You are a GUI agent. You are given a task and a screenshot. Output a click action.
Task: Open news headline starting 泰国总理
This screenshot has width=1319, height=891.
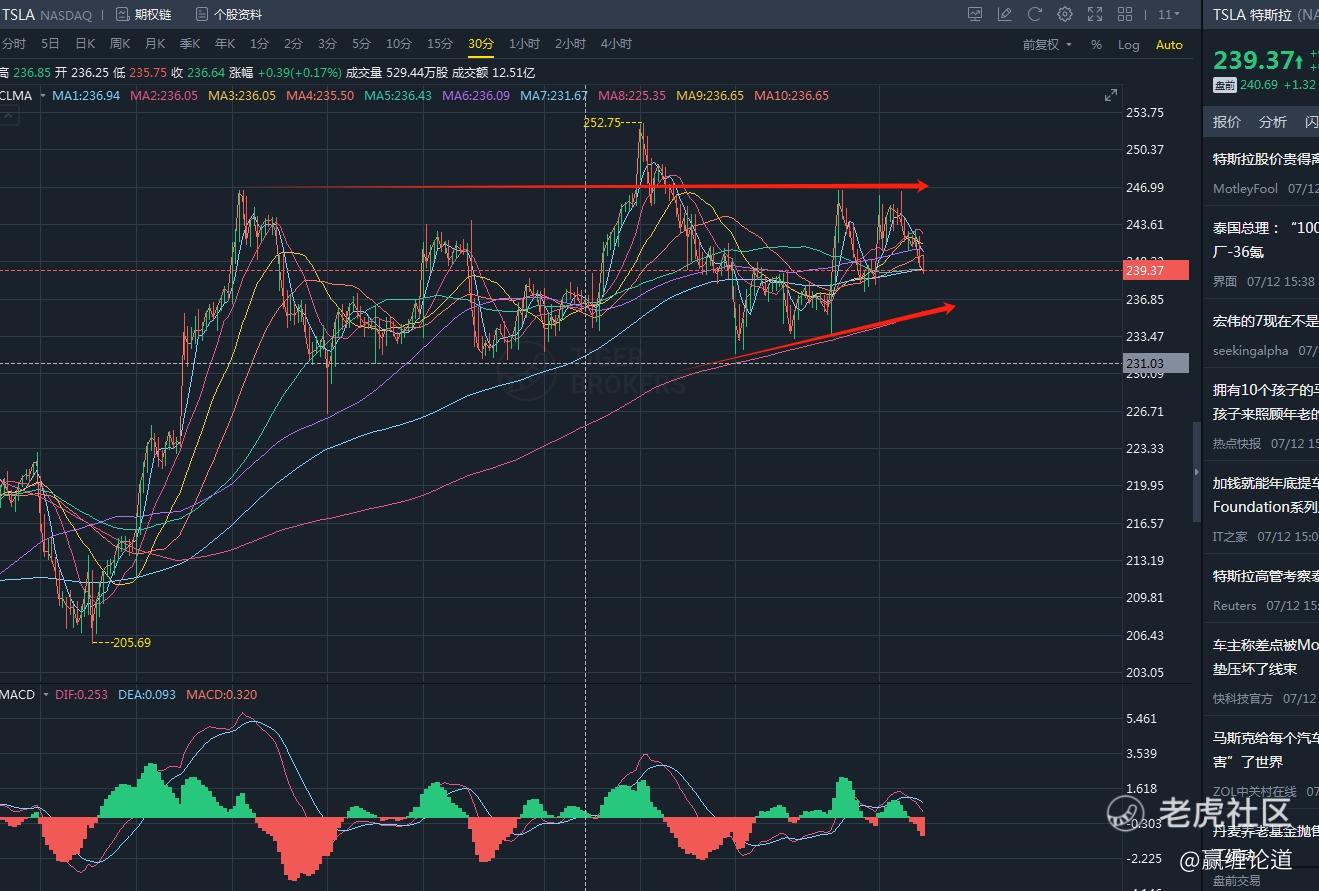pos(1265,240)
